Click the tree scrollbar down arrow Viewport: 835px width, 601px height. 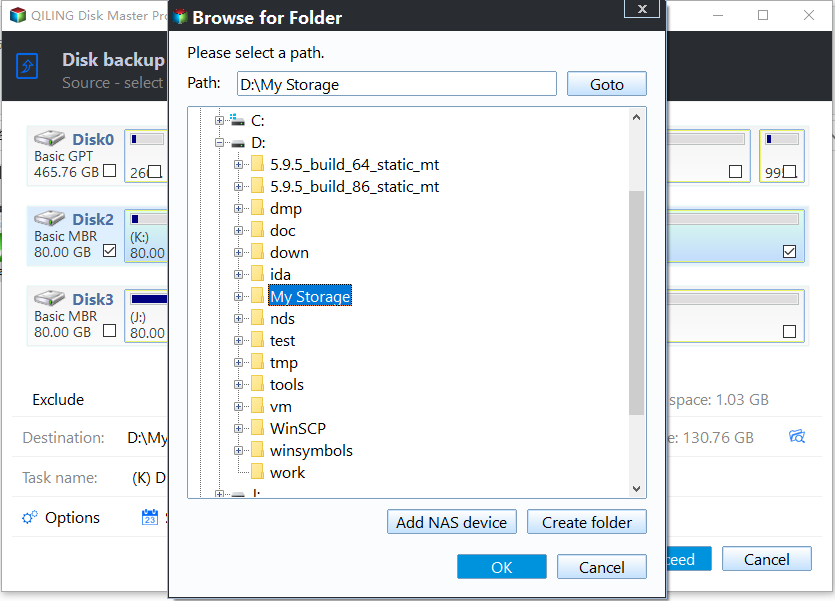click(636, 489)
